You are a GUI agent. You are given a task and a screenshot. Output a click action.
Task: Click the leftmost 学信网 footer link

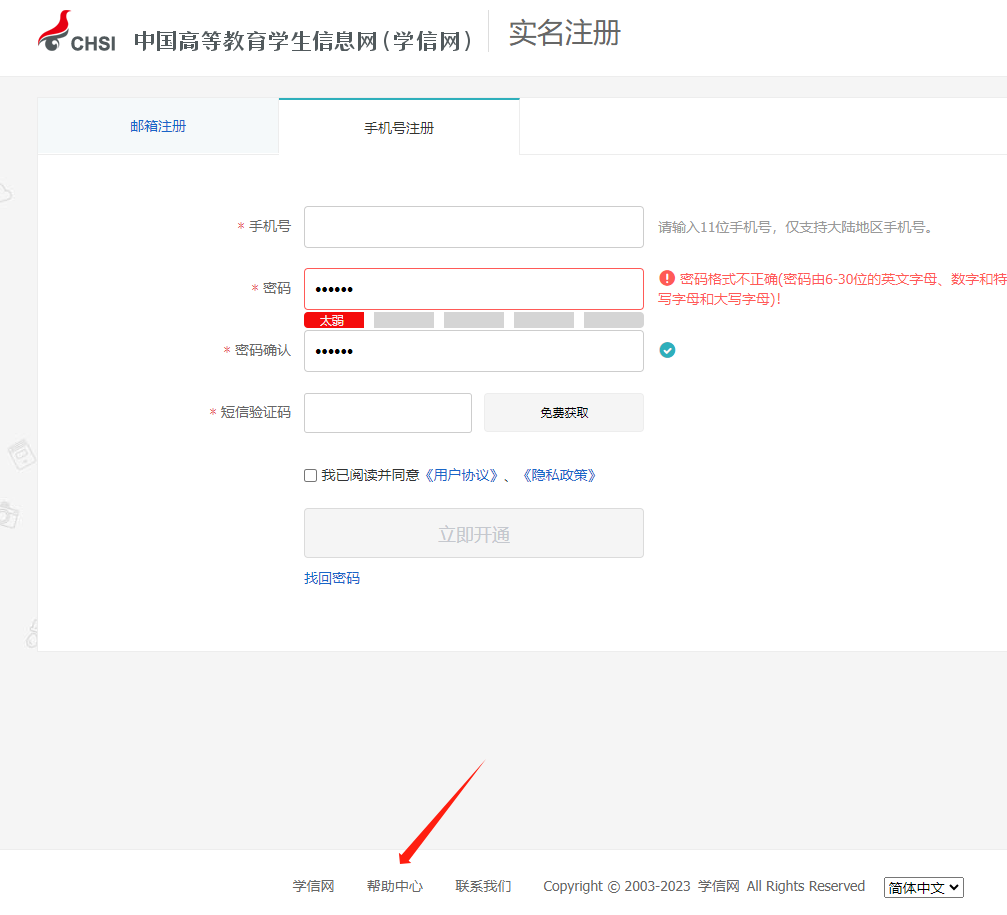(x=313, y=886)
